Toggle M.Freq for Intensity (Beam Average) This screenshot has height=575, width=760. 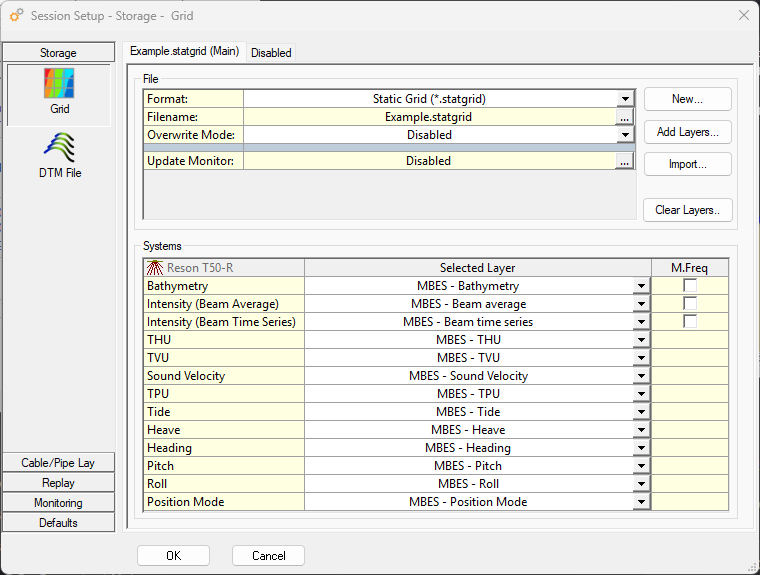(x=690, y=304)
